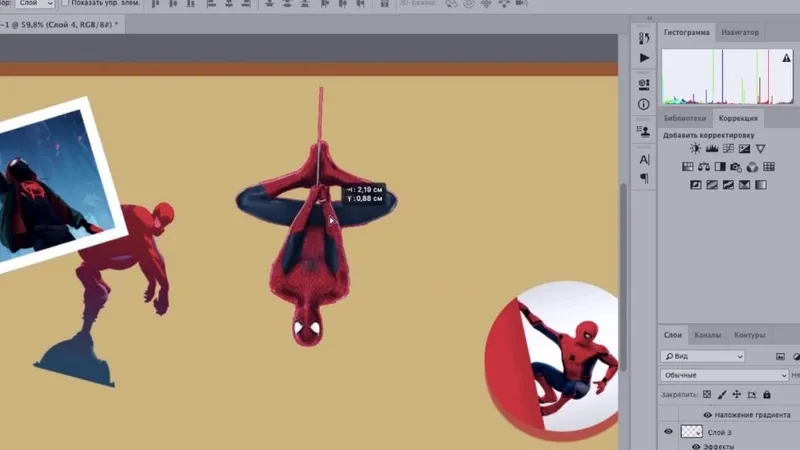Filter layers by pixel layer icon
This screenshot has width=800, height=450.
coord(780,357)
